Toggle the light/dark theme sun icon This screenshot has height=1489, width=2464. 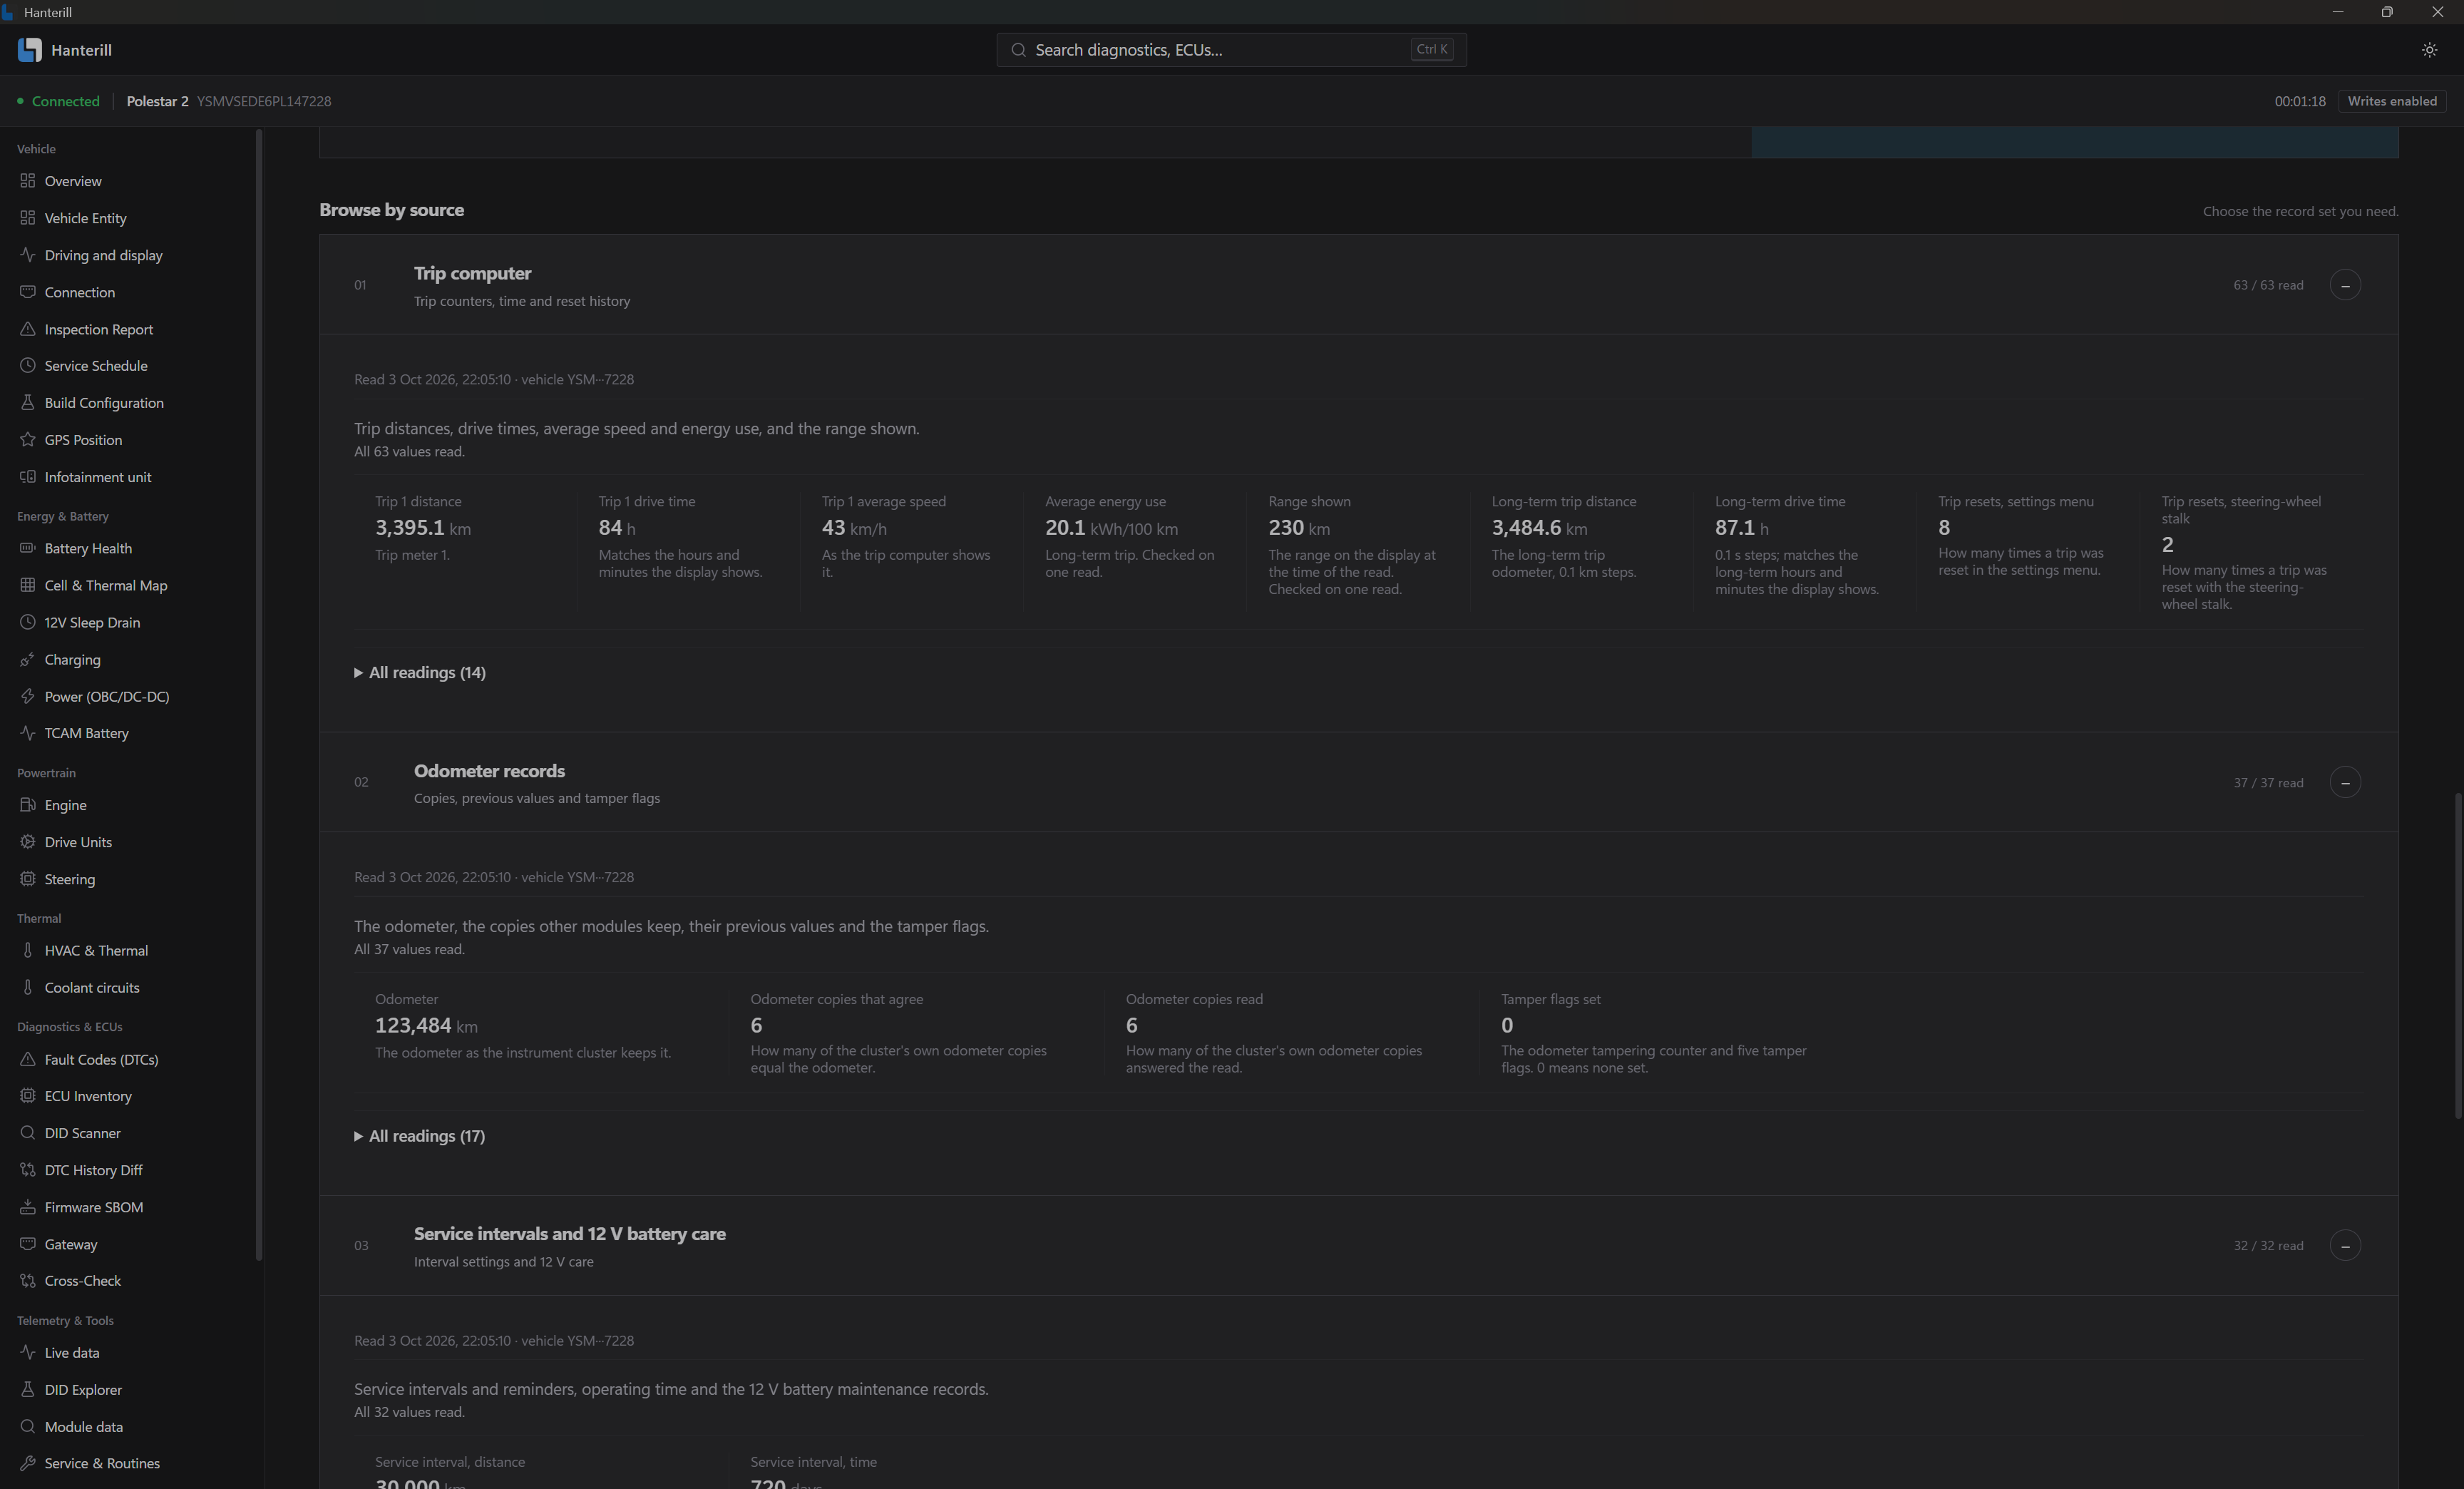[2429, 50]
